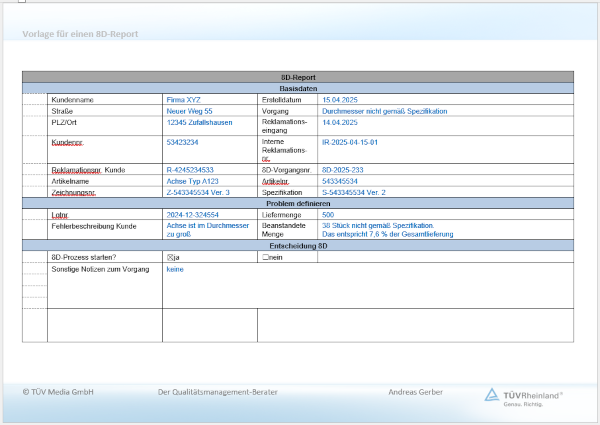Click the Erstelldatum value 15.04.2025
Viewport: 600px width, 425px height.
(340, 100)
